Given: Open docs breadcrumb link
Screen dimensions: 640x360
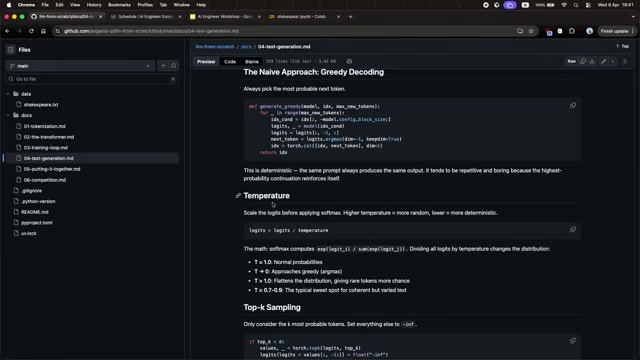Looking at the screenshot, I should pyautogui.click(x=246, y=47).
